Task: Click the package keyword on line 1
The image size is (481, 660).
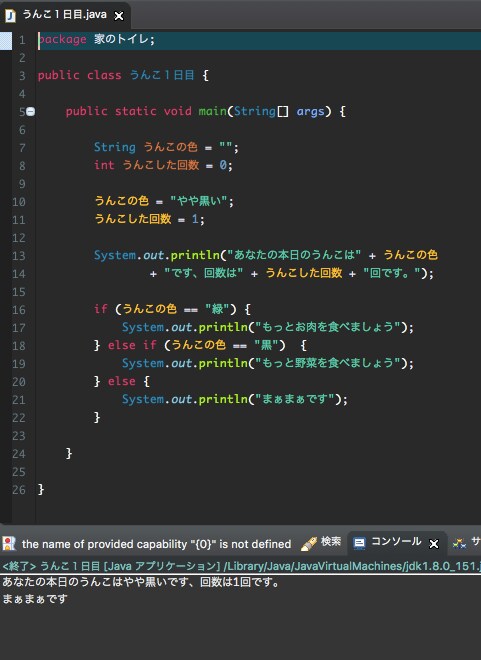Action: point(62,40)
